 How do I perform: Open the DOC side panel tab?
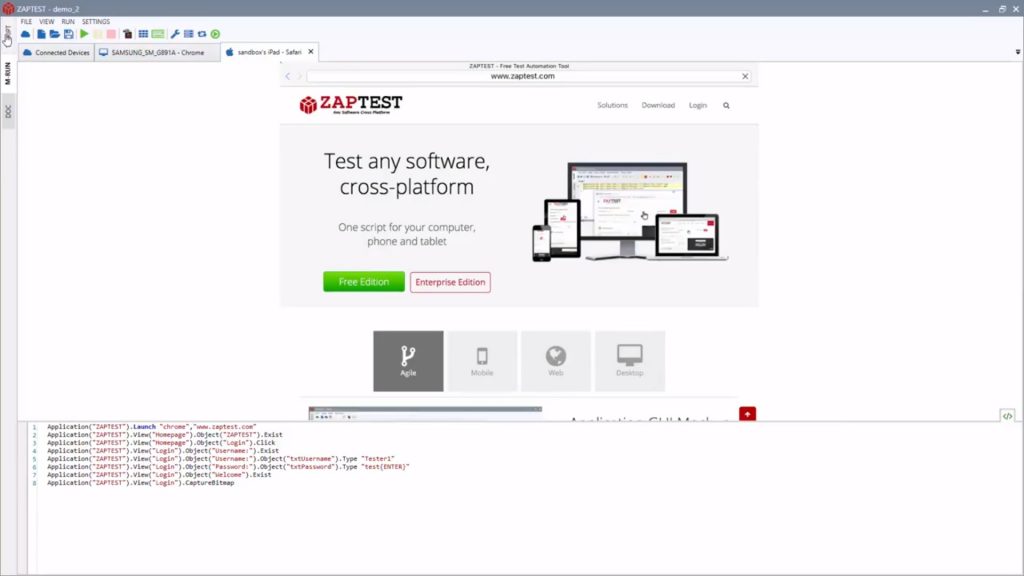8,112
